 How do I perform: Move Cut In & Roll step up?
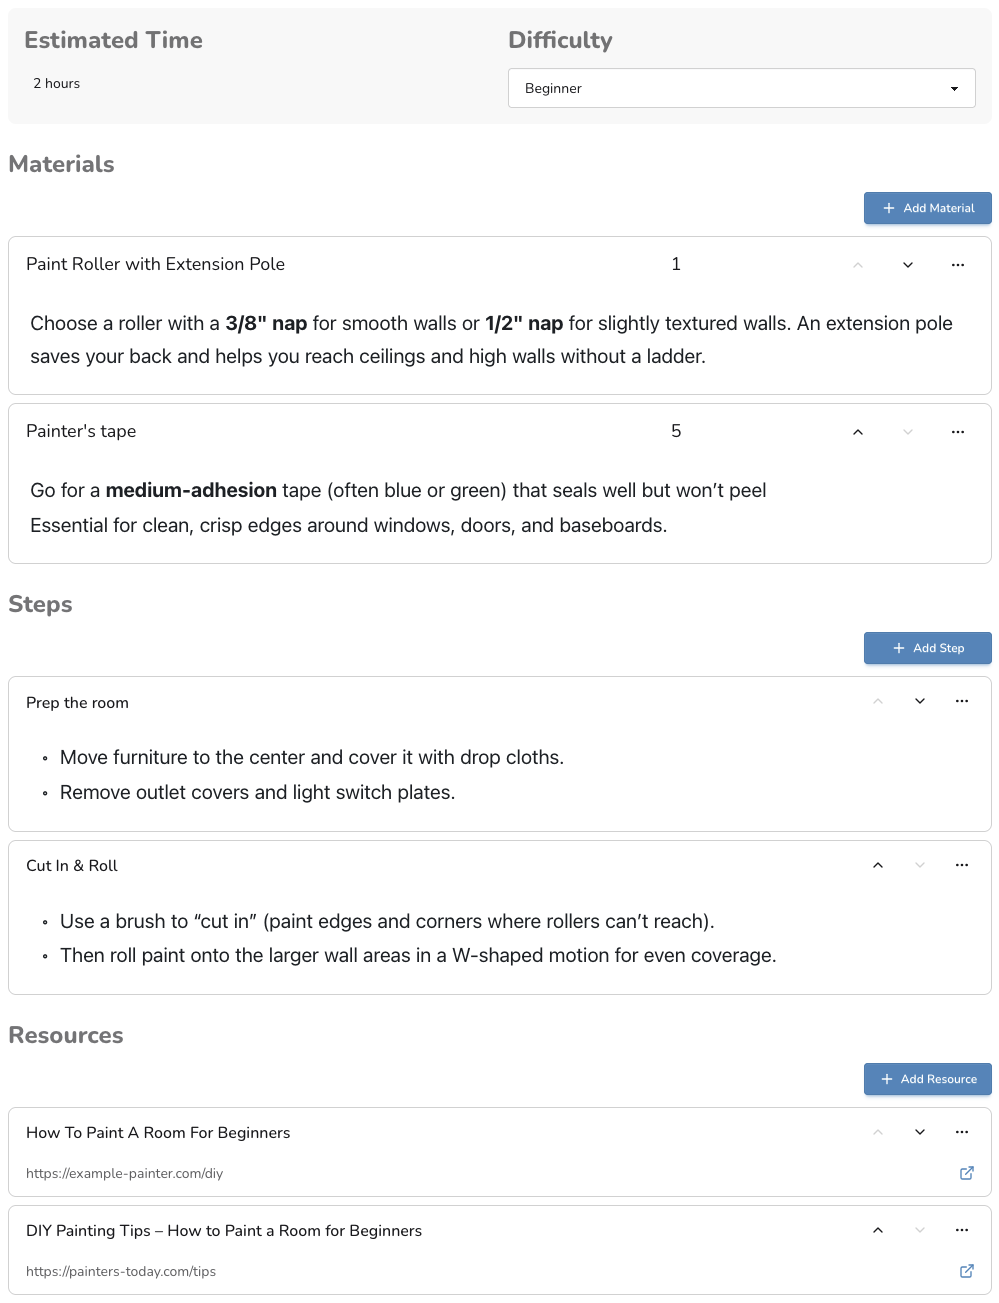(x=878, y=865)
